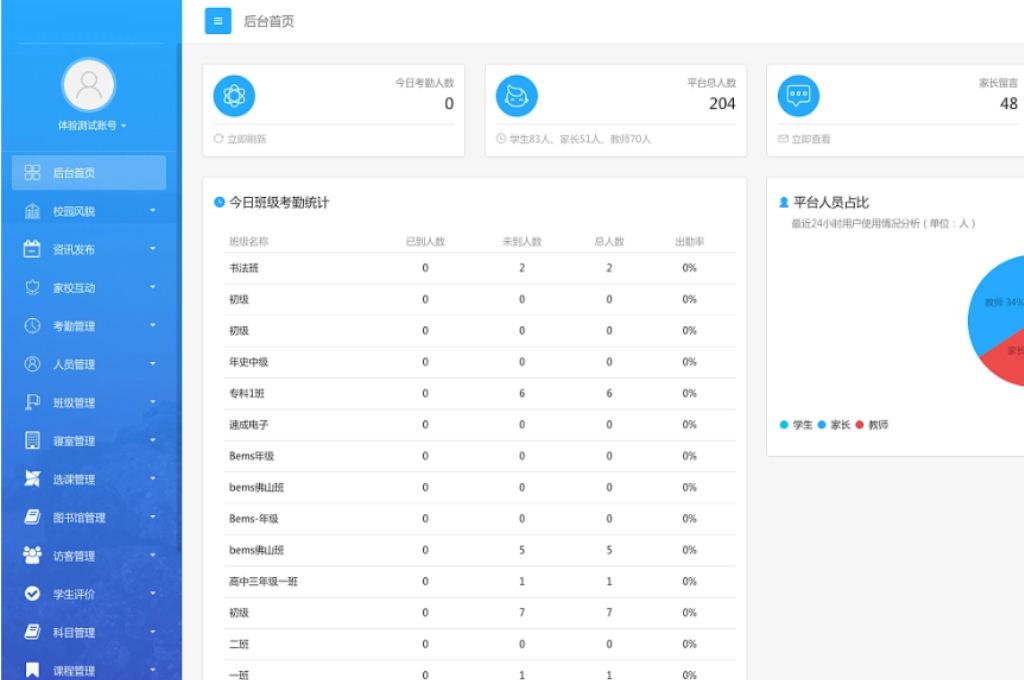Click the face icon on platform total card
Screen dimensions: 1024x680
[x=516, y=95]
